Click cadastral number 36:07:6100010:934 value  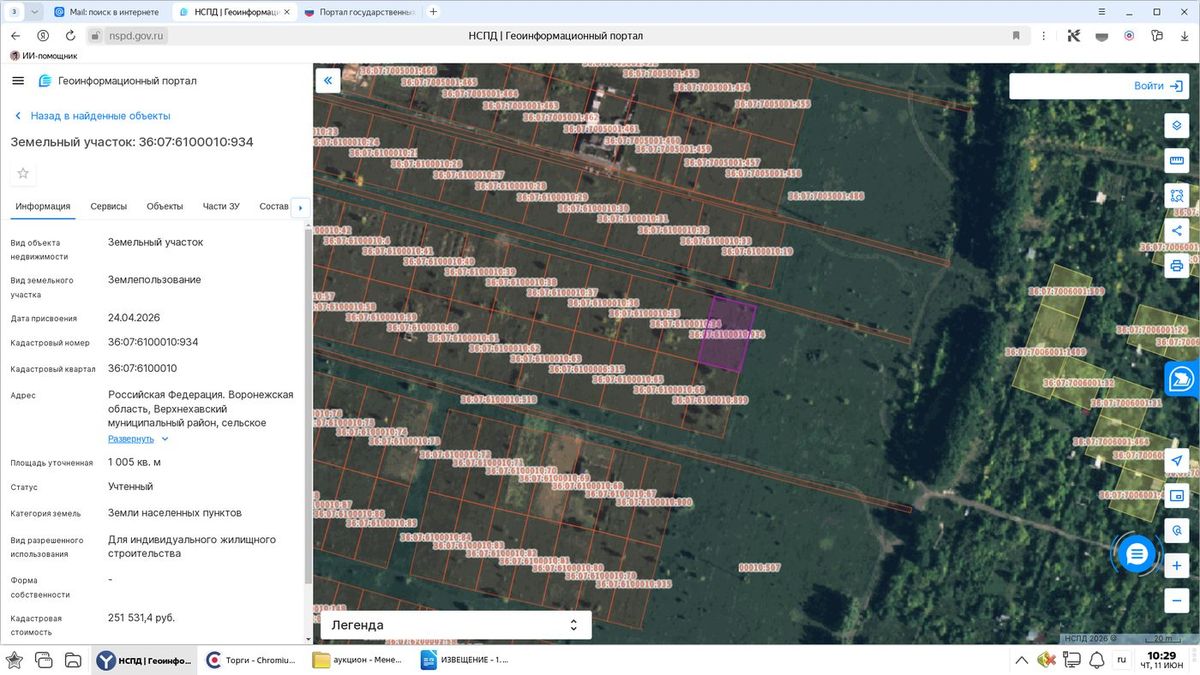click(153, 342)
